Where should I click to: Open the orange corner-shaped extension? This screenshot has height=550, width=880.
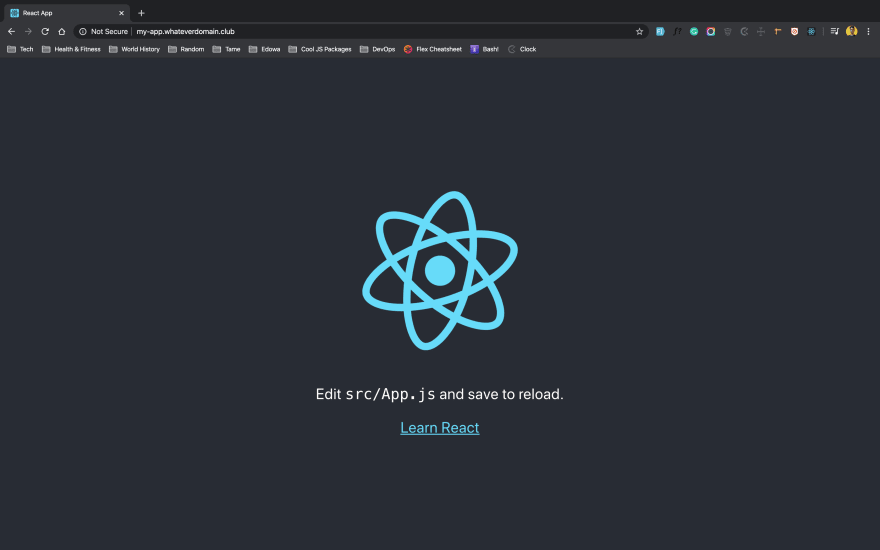(778, 31)
